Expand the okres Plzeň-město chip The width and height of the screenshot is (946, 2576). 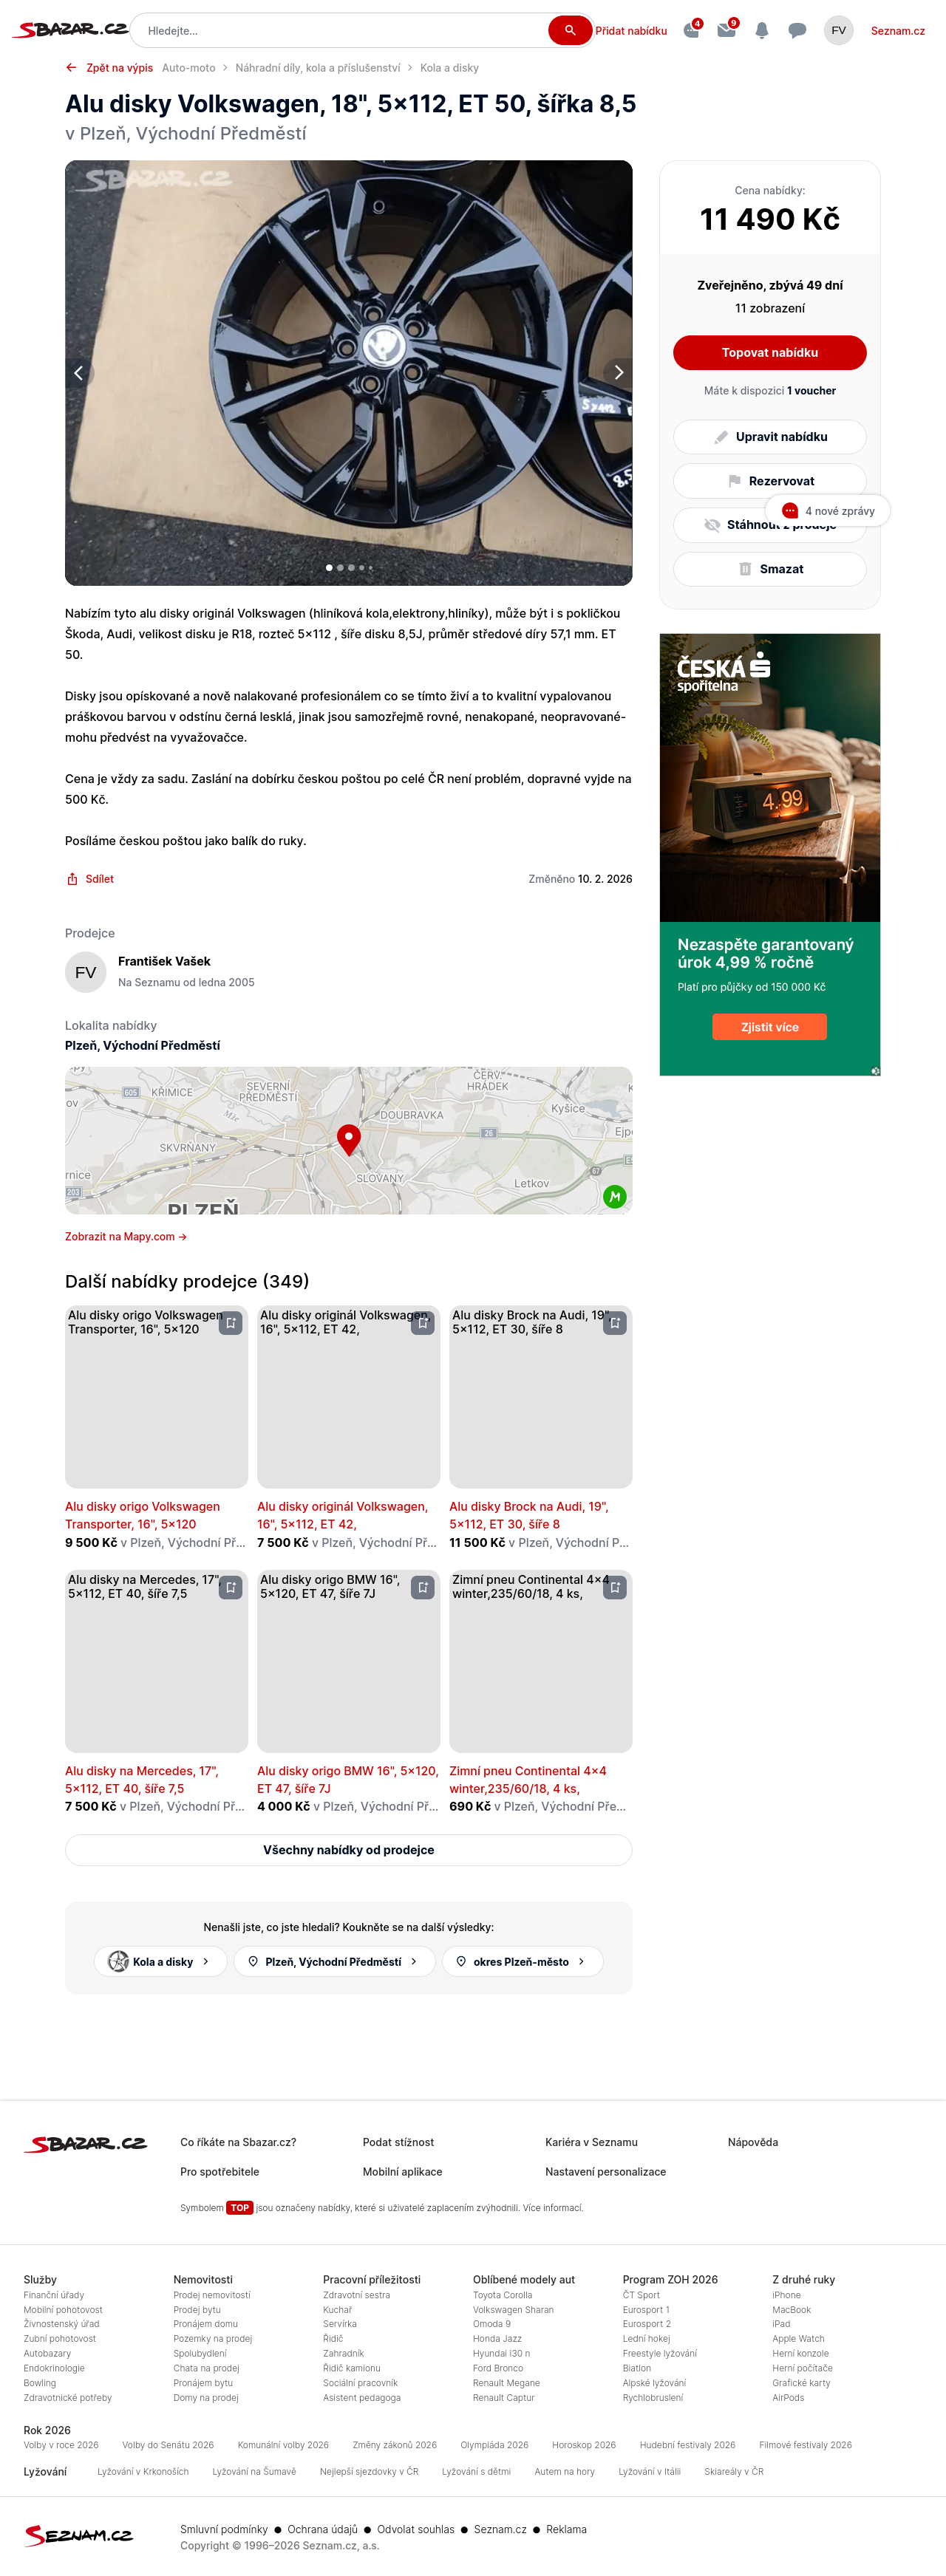click(522, 1961)
